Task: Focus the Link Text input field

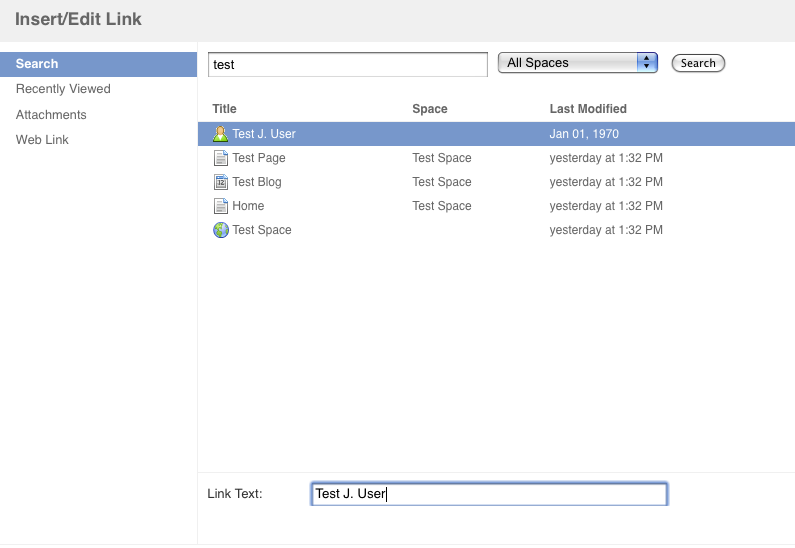Action: click(x=489, y=494)
